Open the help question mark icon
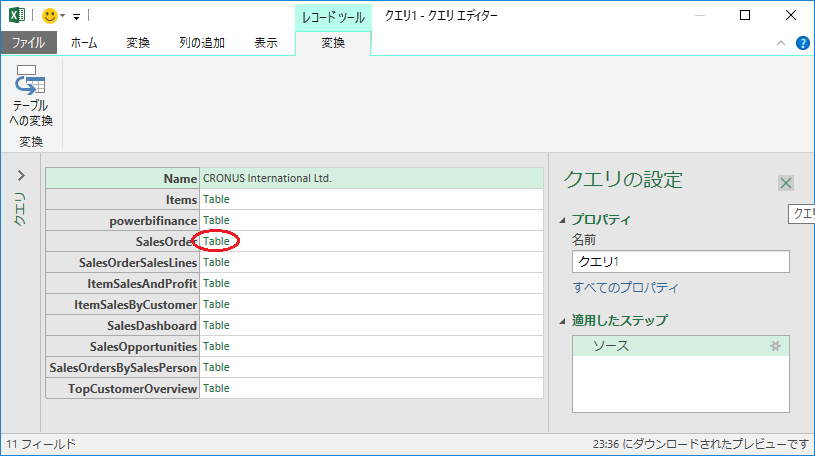 click(802, 43)
